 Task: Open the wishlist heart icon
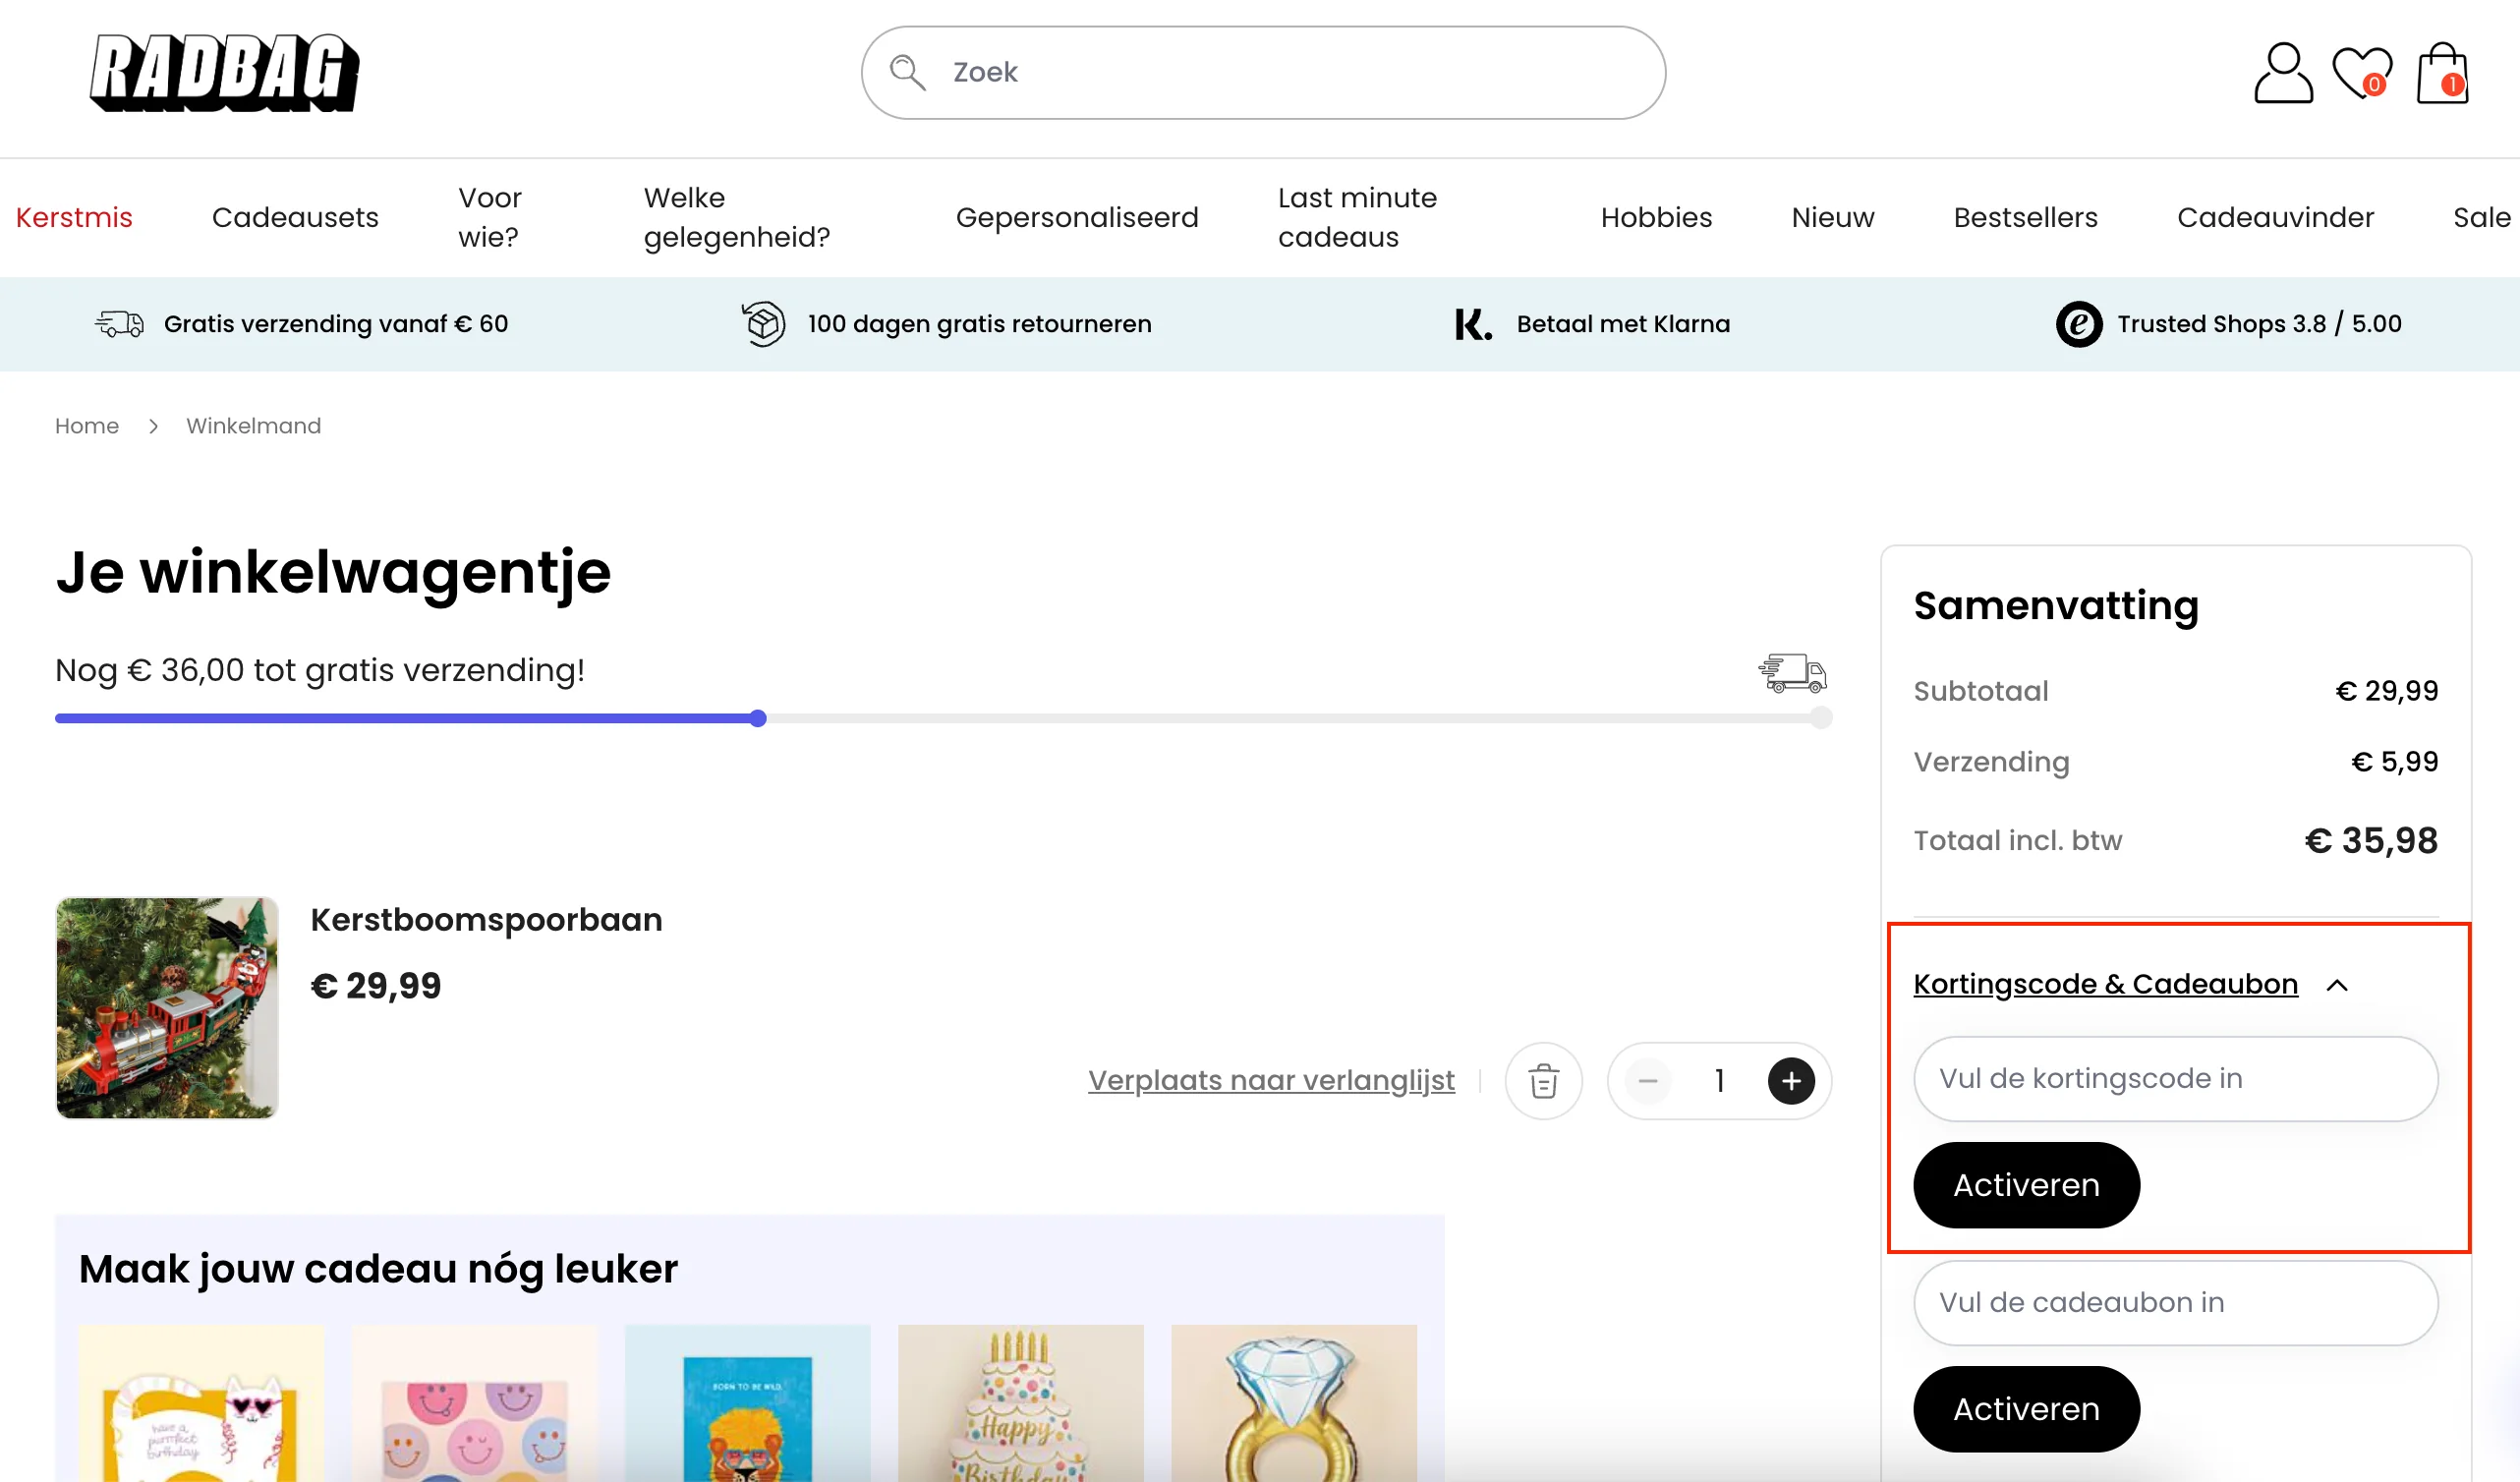pos(2360,71)
